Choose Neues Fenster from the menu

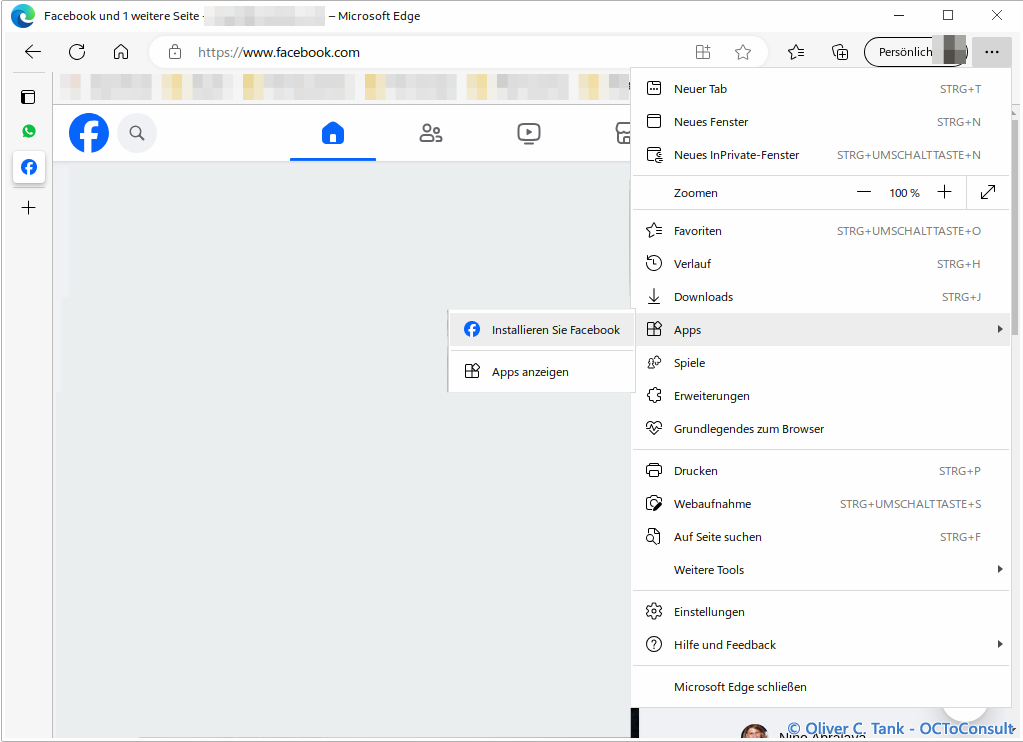coord(821,122)
